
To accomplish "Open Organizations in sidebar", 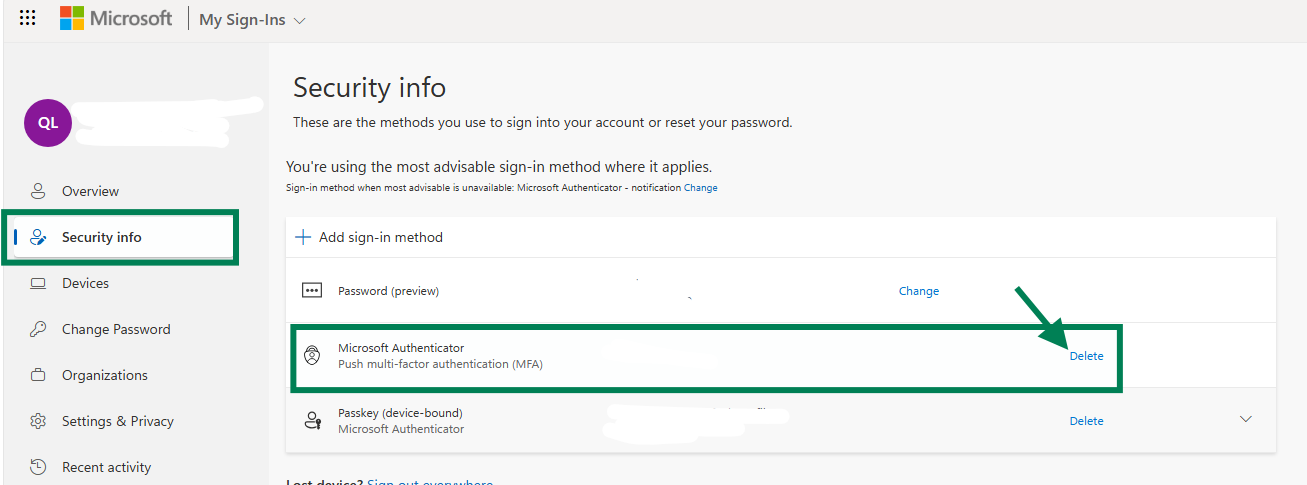I will pyautogui.click(x=105, y=375).
